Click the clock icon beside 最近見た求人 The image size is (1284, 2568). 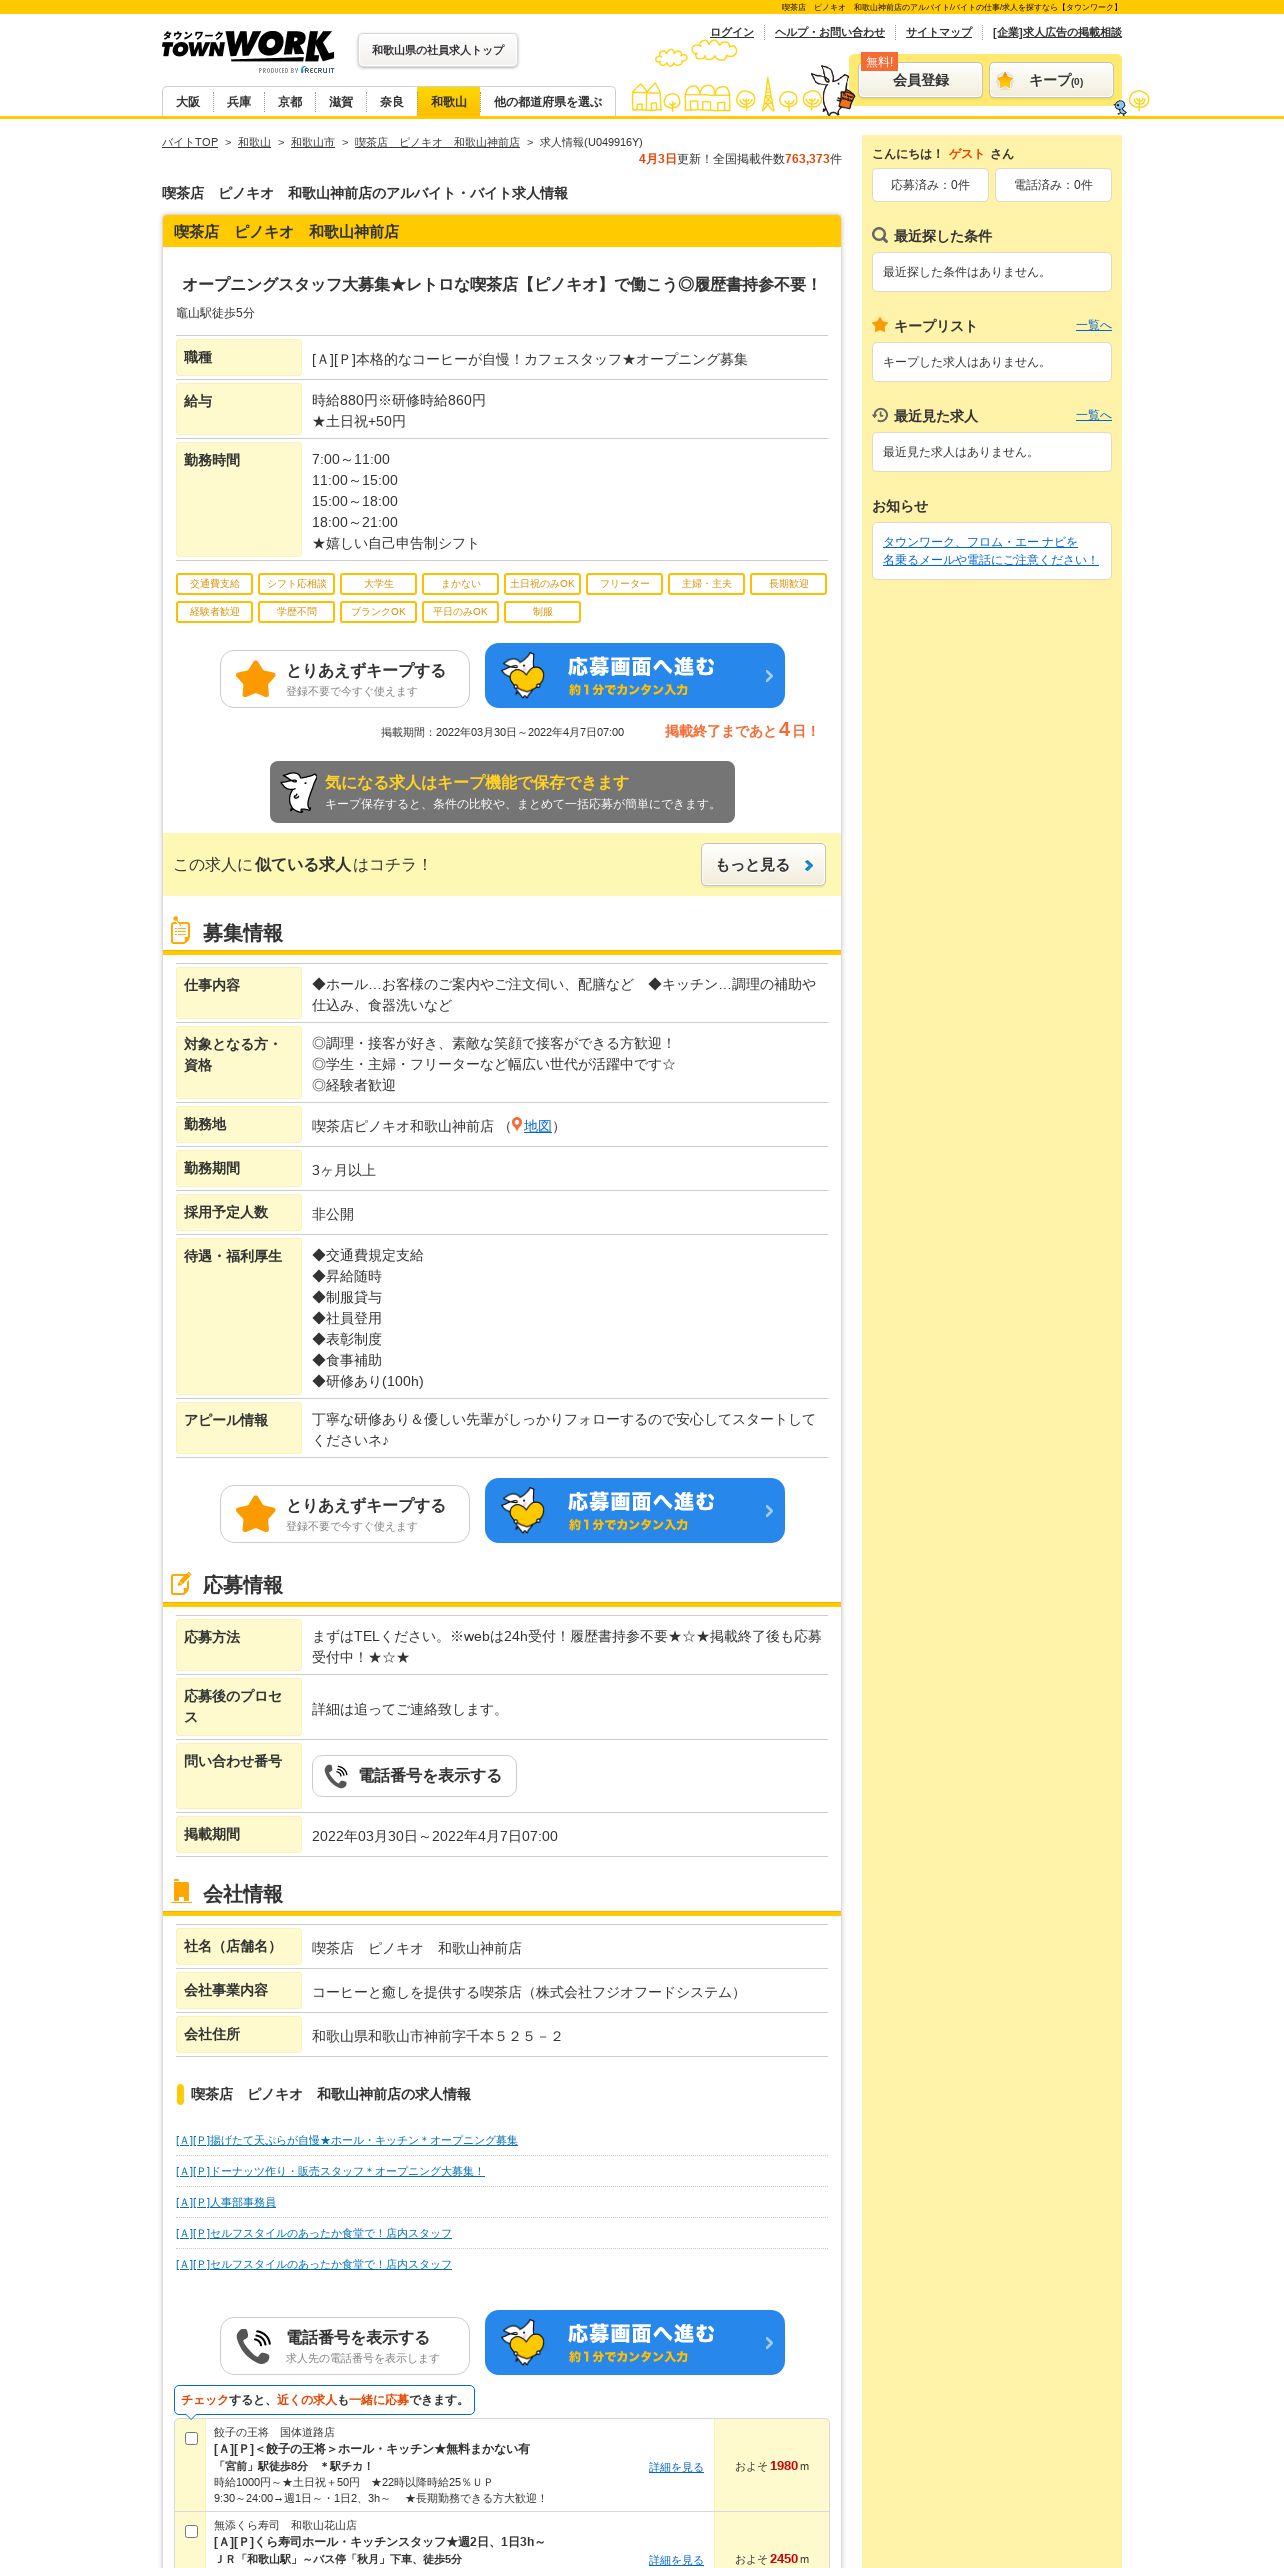tap(880, 415)
